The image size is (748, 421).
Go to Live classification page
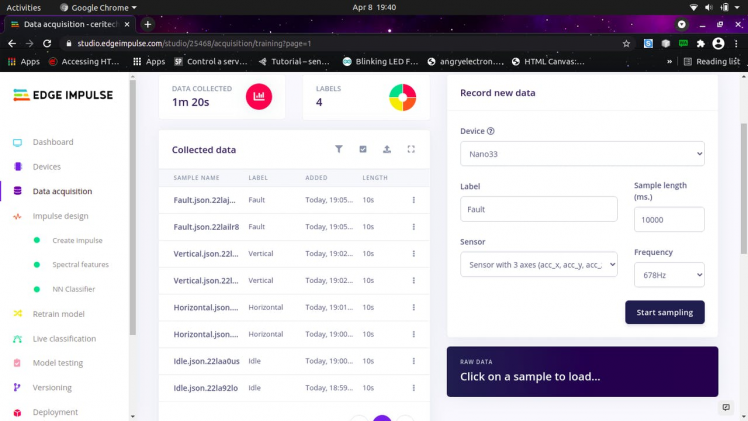[64, 339]
